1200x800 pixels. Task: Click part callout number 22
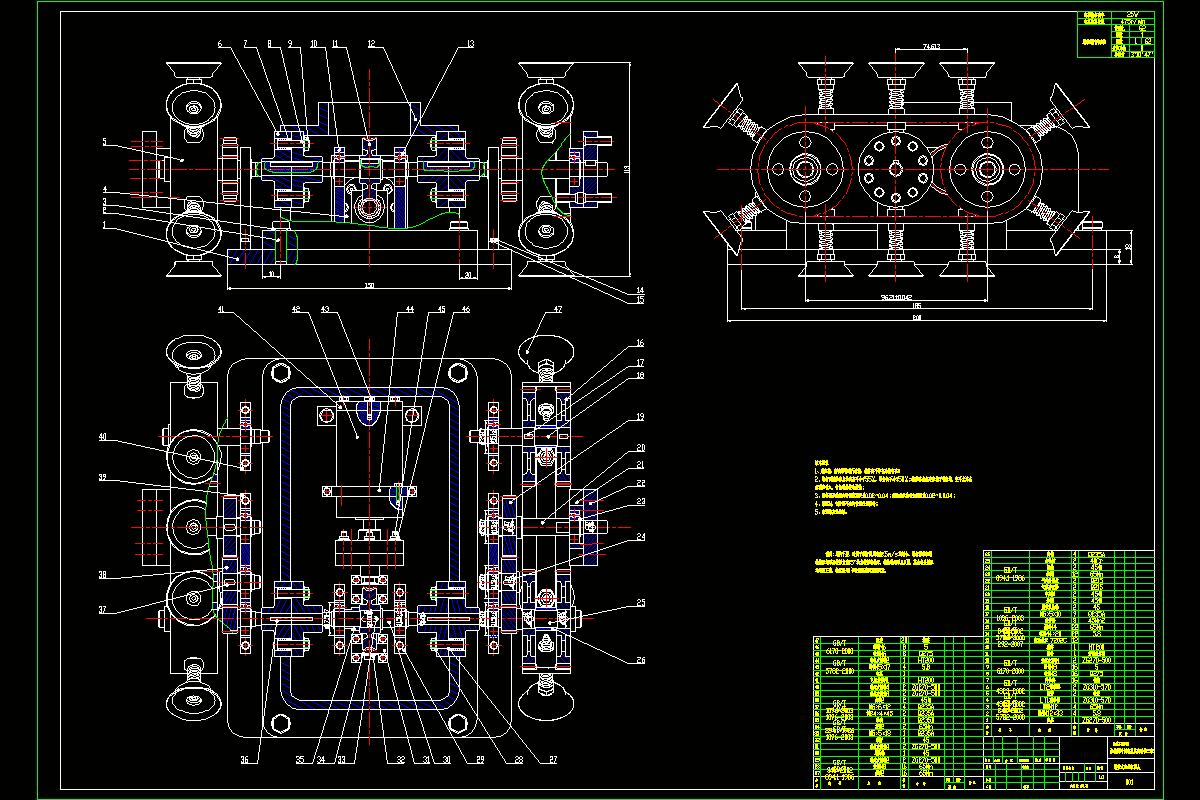641,483
